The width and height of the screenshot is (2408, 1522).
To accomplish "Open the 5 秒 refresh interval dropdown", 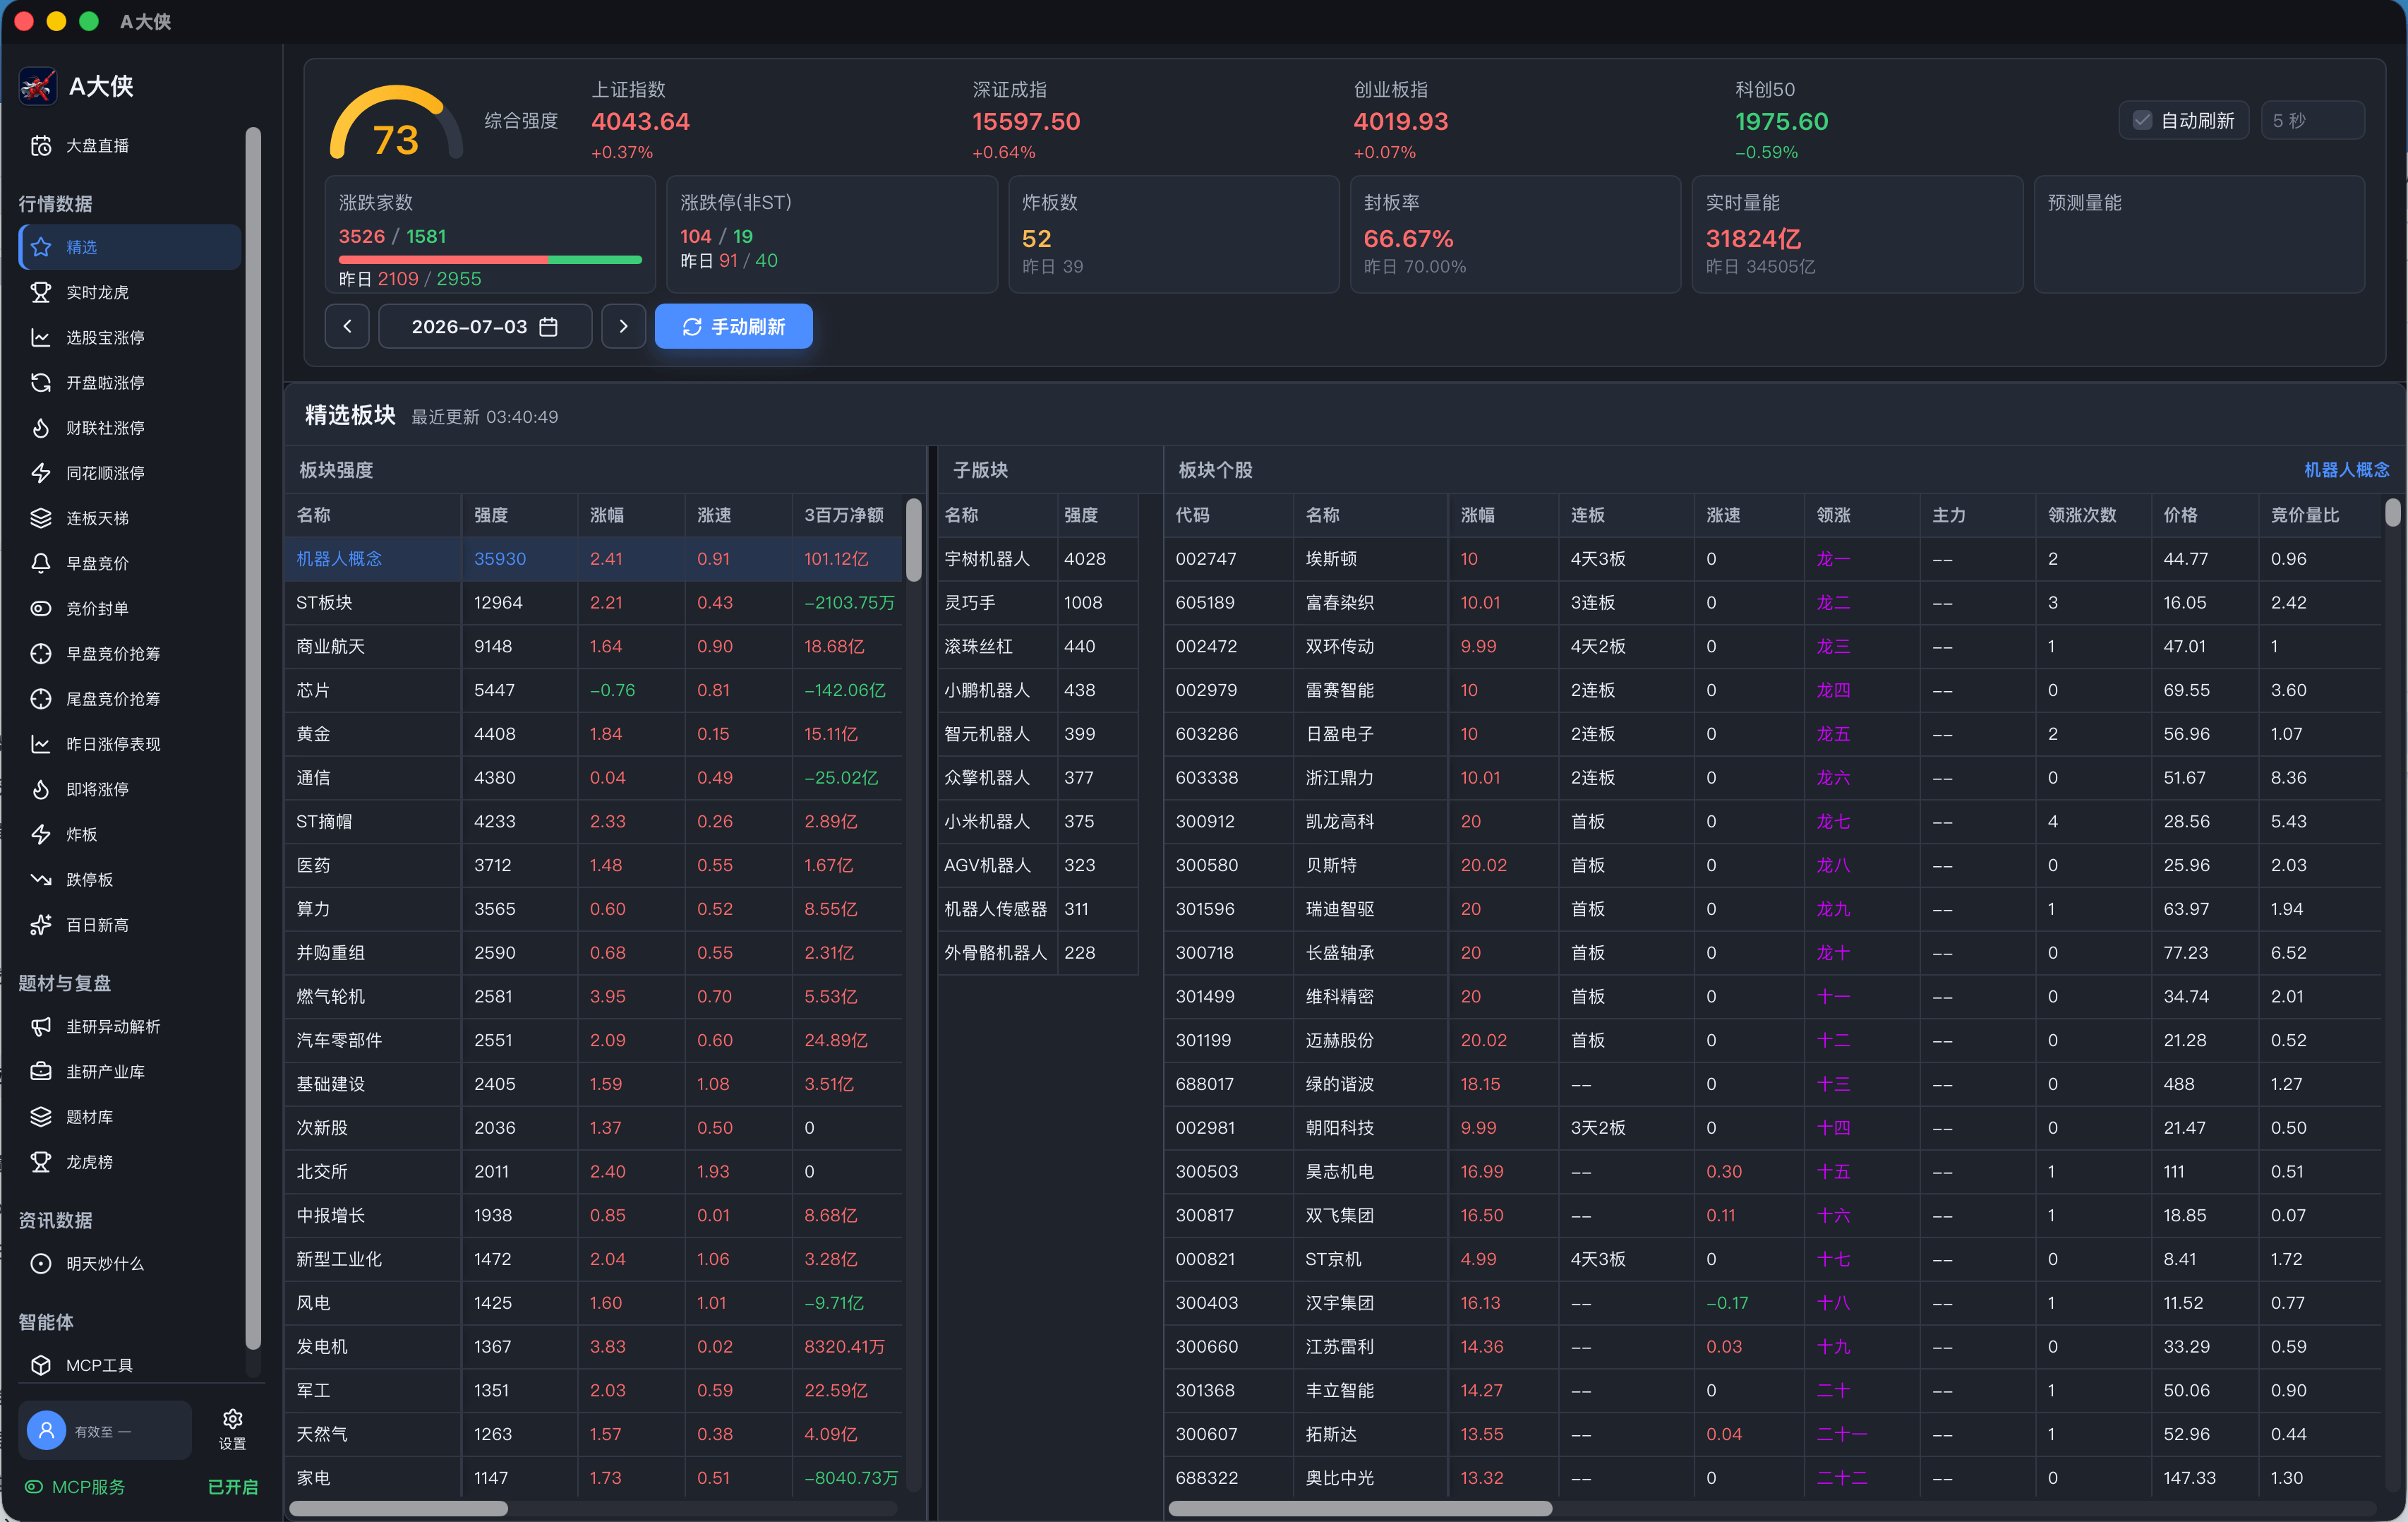I will click(x=2313, y=120).
